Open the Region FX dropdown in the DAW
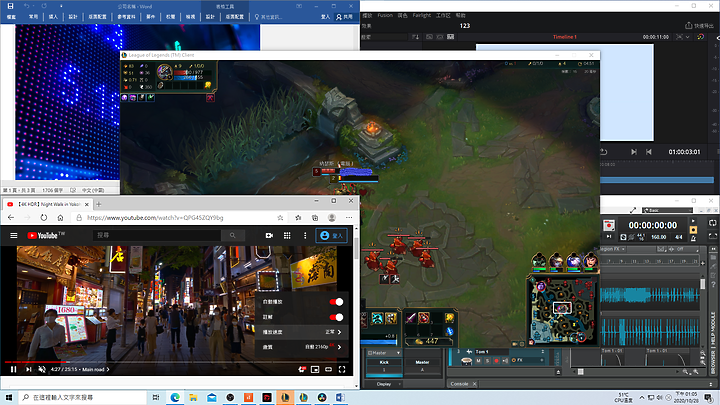The width and height of the screenshot is (720, 405). click(613, 249)
